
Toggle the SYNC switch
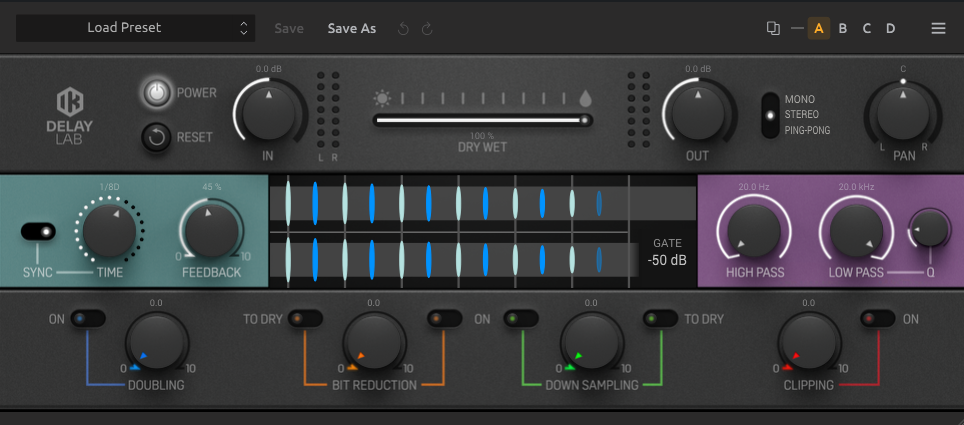[x=38, y=232]
